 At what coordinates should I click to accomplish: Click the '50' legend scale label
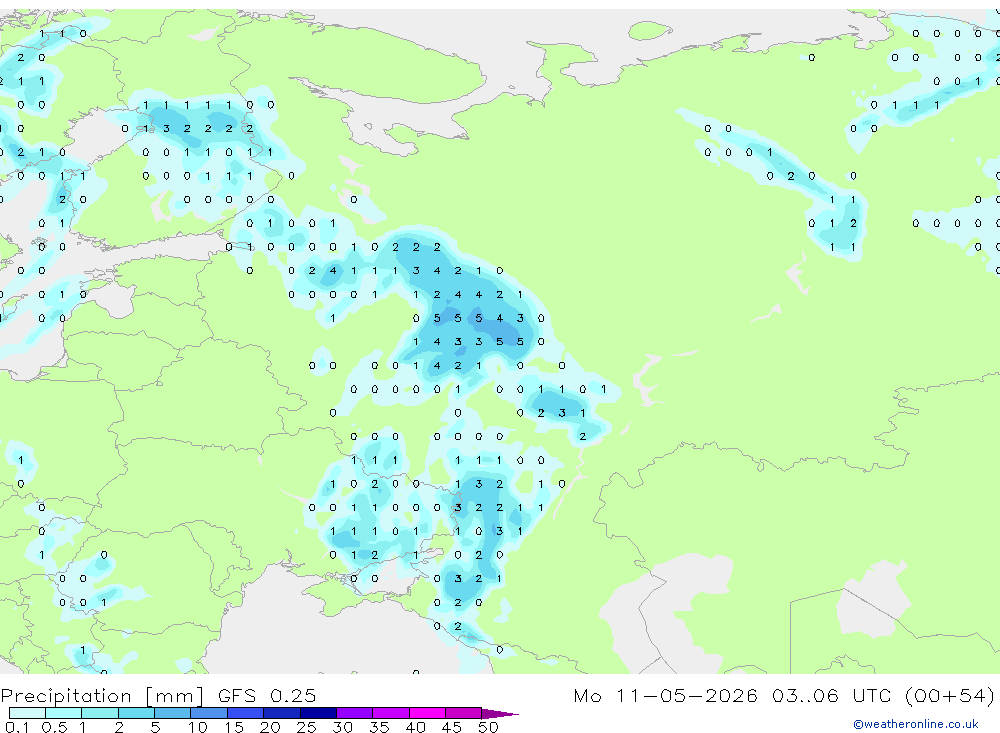click(488, 727)
